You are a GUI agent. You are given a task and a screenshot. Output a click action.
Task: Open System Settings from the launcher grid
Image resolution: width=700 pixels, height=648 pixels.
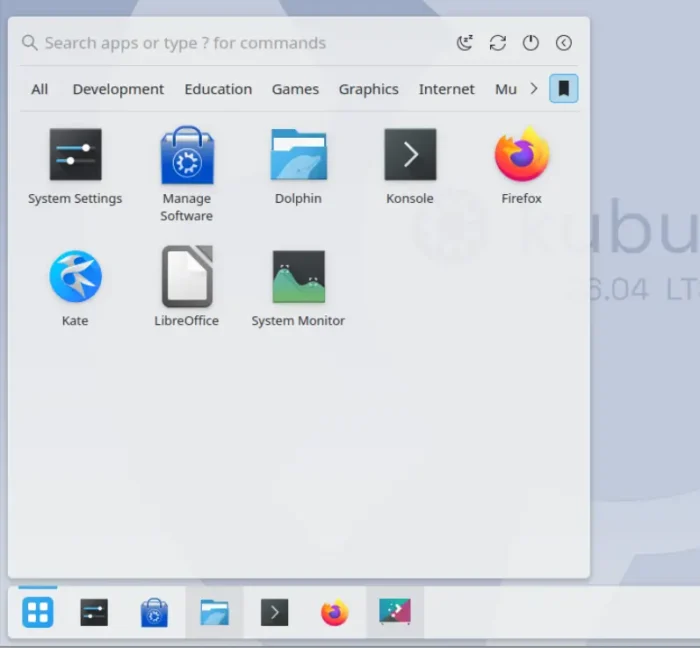click(x=75, y=166)
